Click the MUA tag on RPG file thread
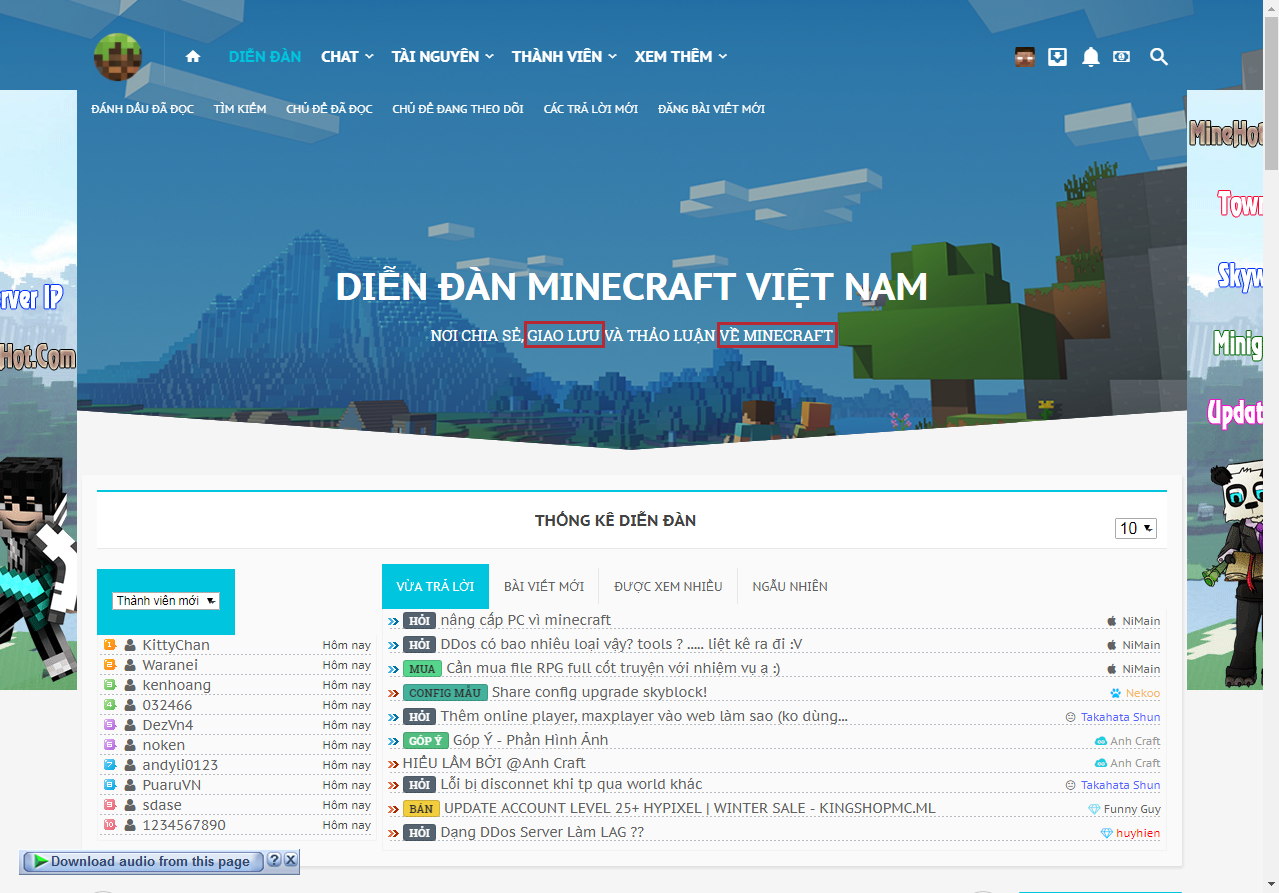Viewport: 1279px width, 893px height. click(422, 669)
